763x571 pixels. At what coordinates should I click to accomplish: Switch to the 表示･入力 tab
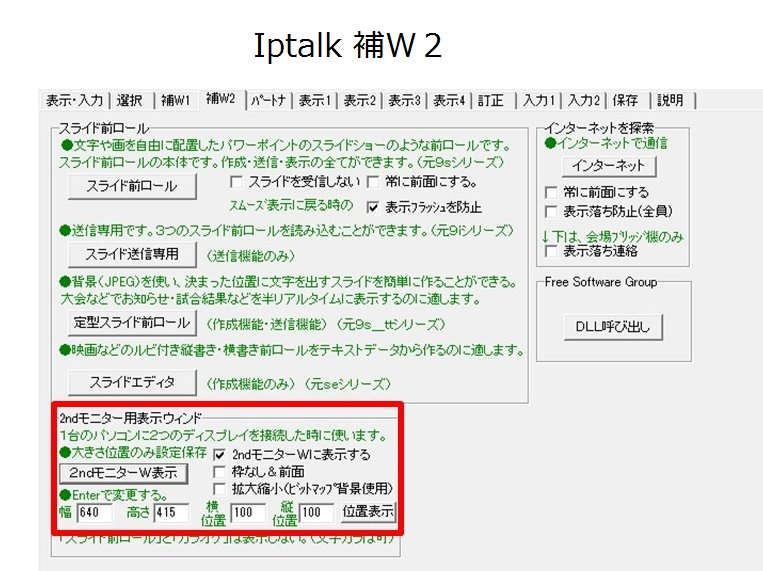click(74, 100)
